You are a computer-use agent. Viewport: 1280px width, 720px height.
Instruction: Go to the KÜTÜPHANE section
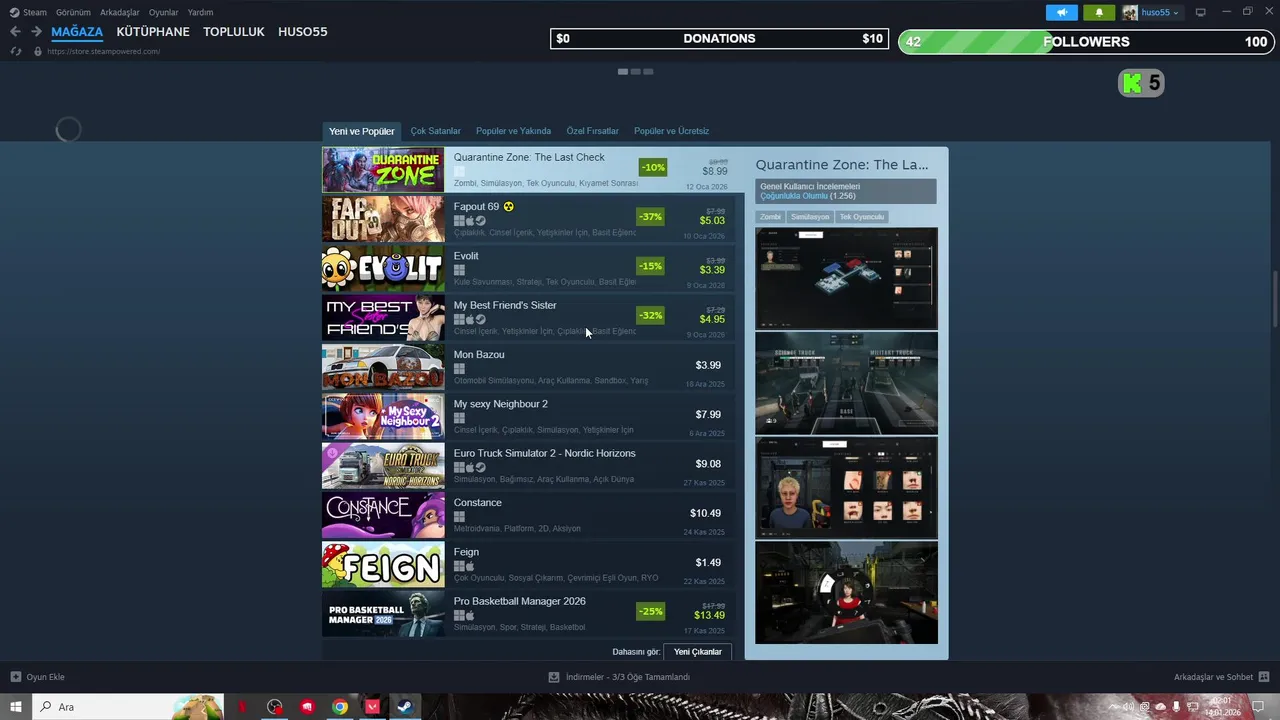coord(153,32)
